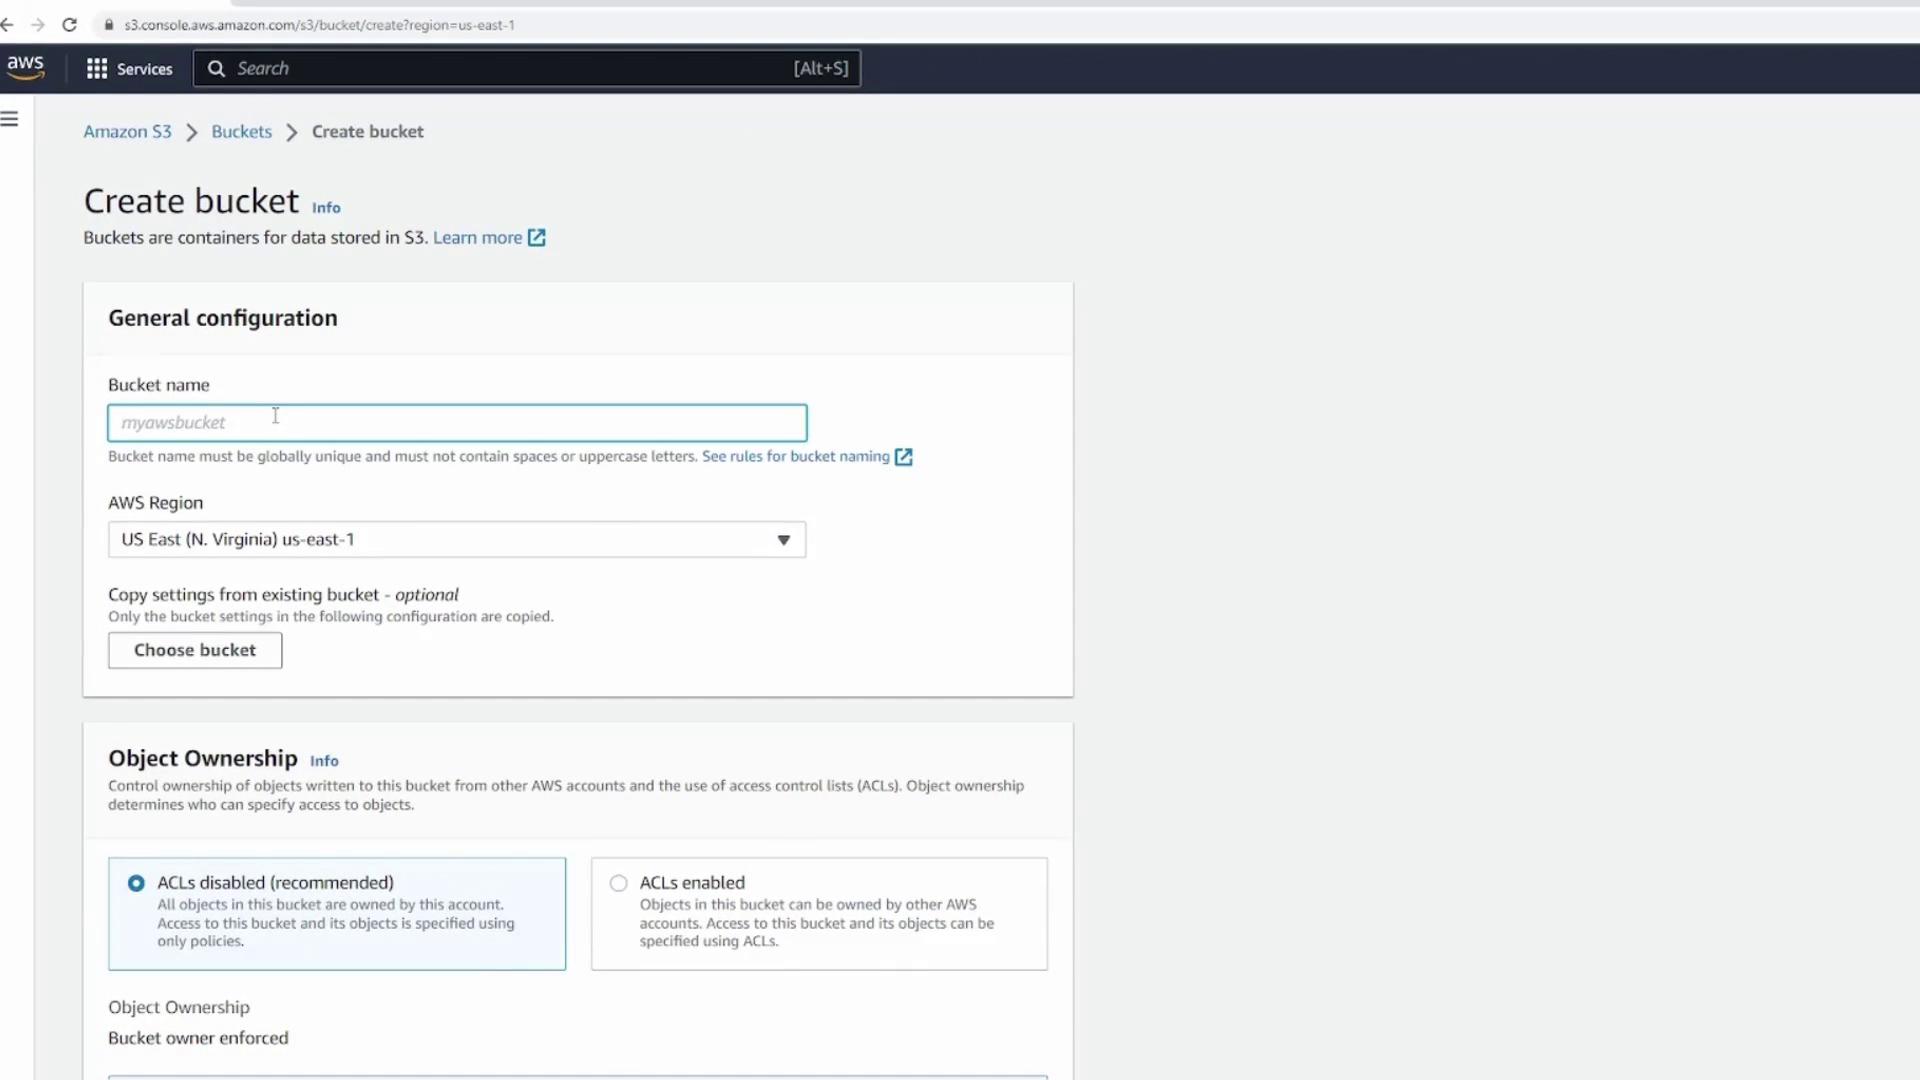Go to Amazon S3 in the breadcrumb
The width and height of the screenshot is (1920, 1080).
coord(127,132)
